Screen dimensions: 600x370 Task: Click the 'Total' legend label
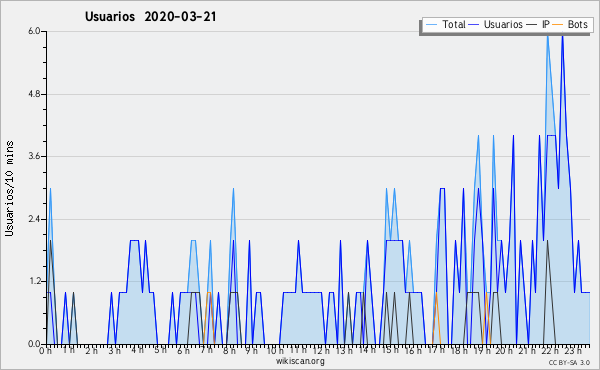tap(454, 24)
